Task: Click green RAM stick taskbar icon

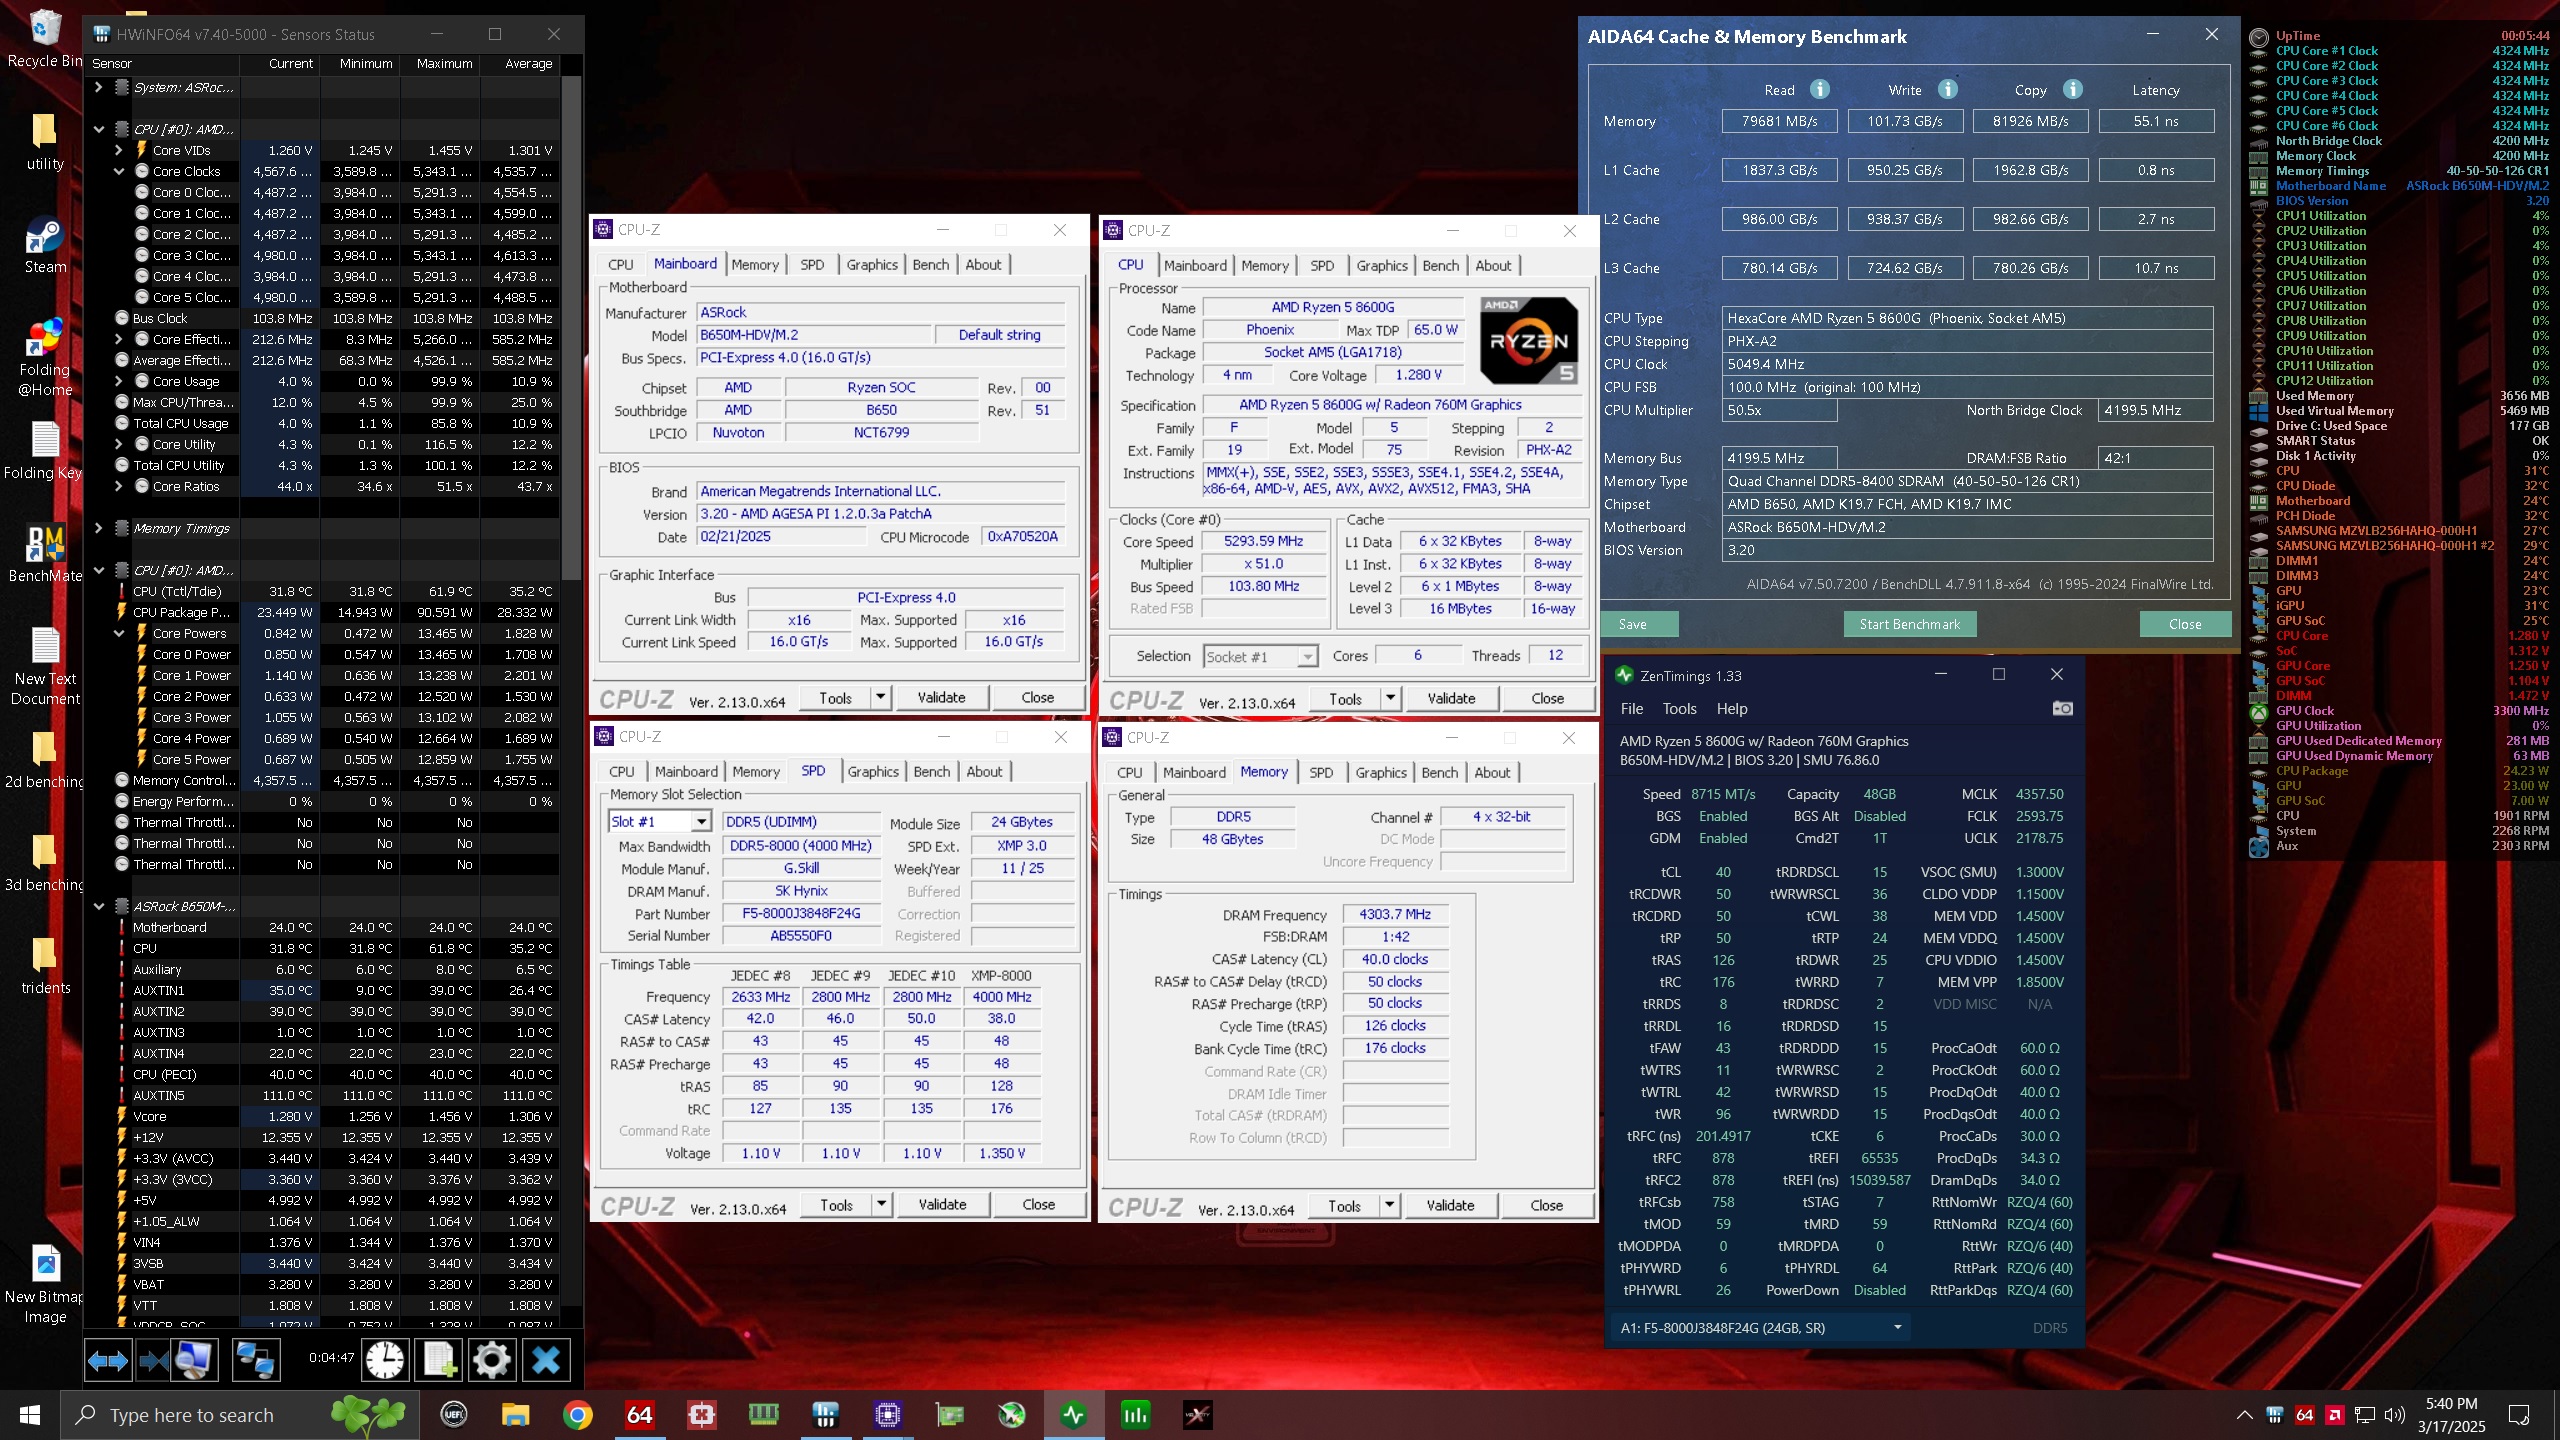Action: point(763,1414)
